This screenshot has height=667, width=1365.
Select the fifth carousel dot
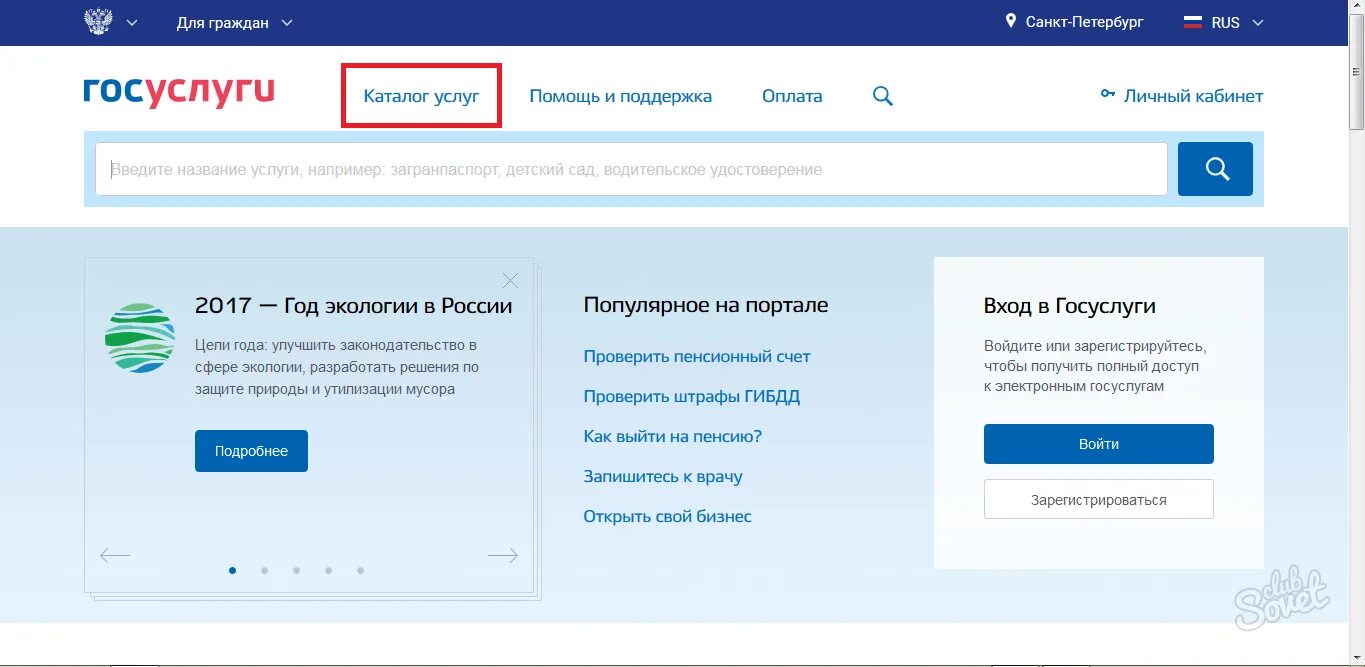coord(360,570)
